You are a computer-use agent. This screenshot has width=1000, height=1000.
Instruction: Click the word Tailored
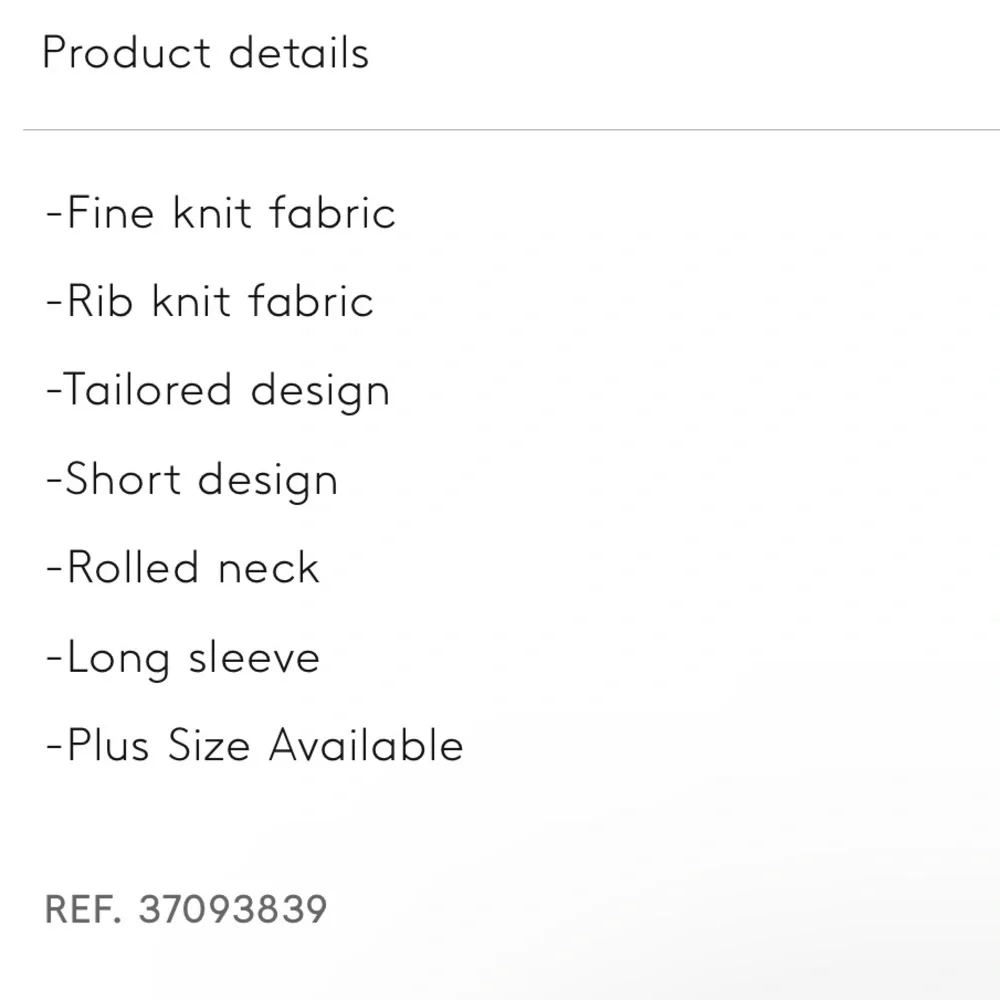click(x=148, y=389)
